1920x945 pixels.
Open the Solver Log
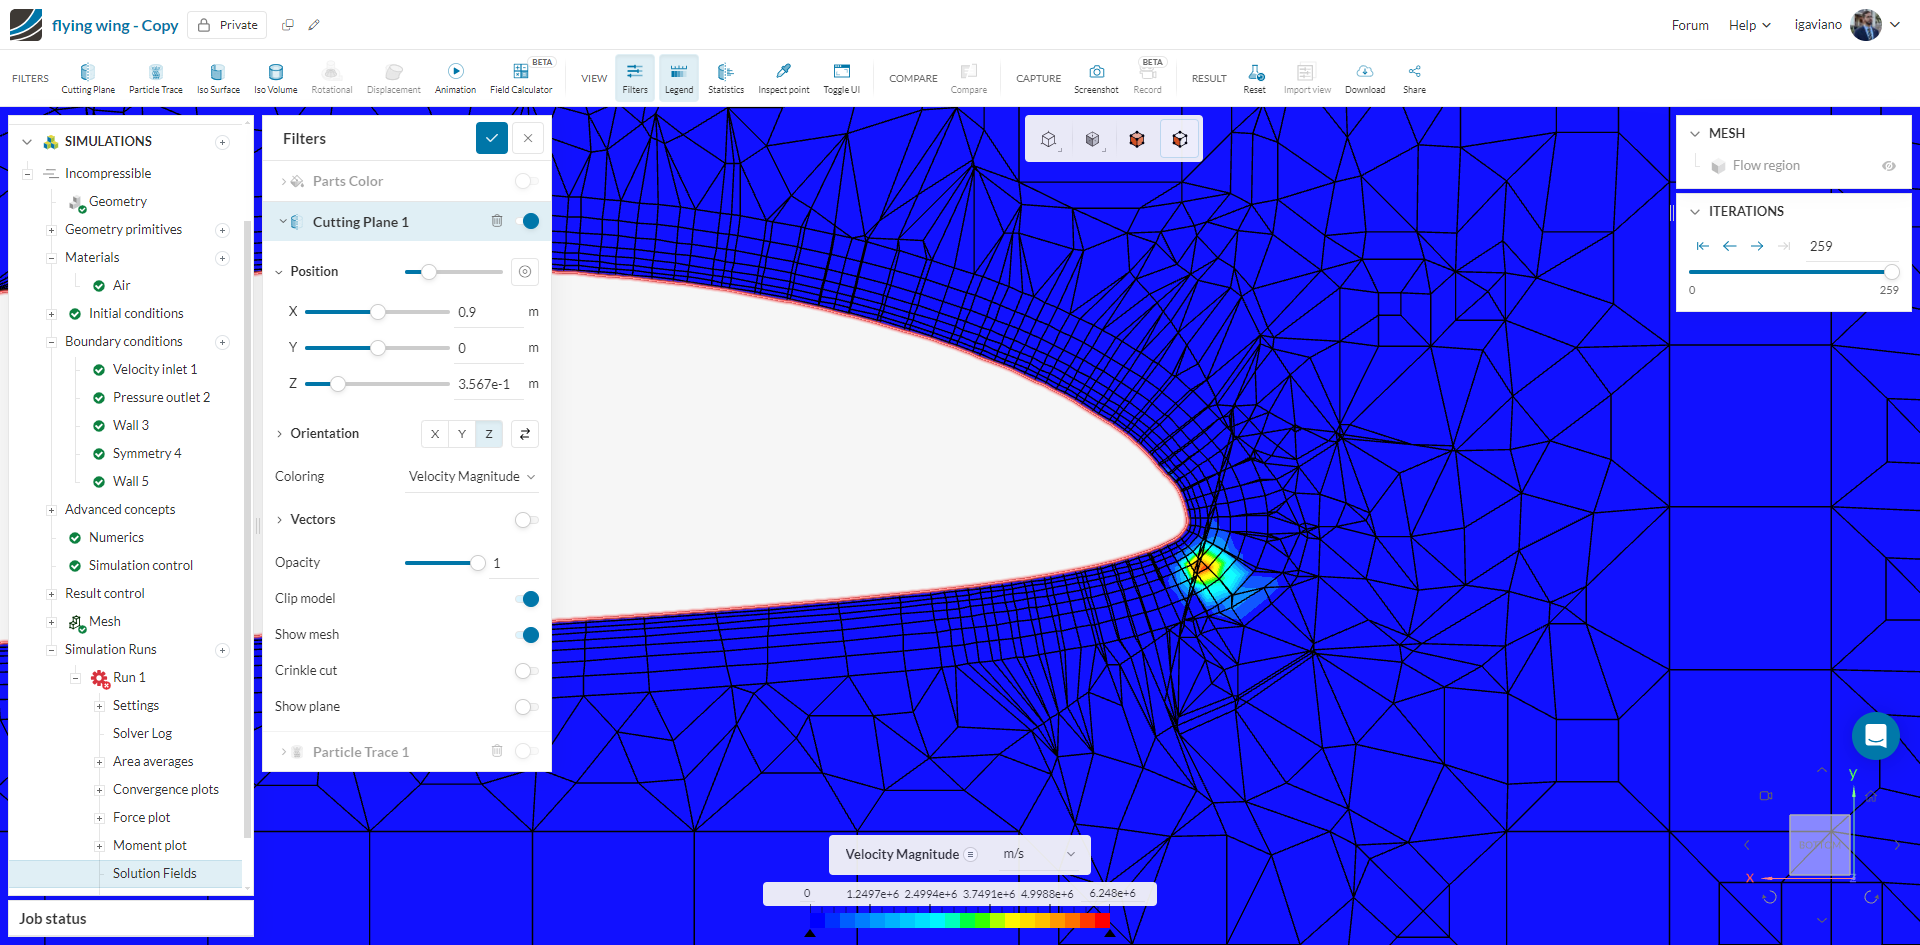tap(142, 733)
